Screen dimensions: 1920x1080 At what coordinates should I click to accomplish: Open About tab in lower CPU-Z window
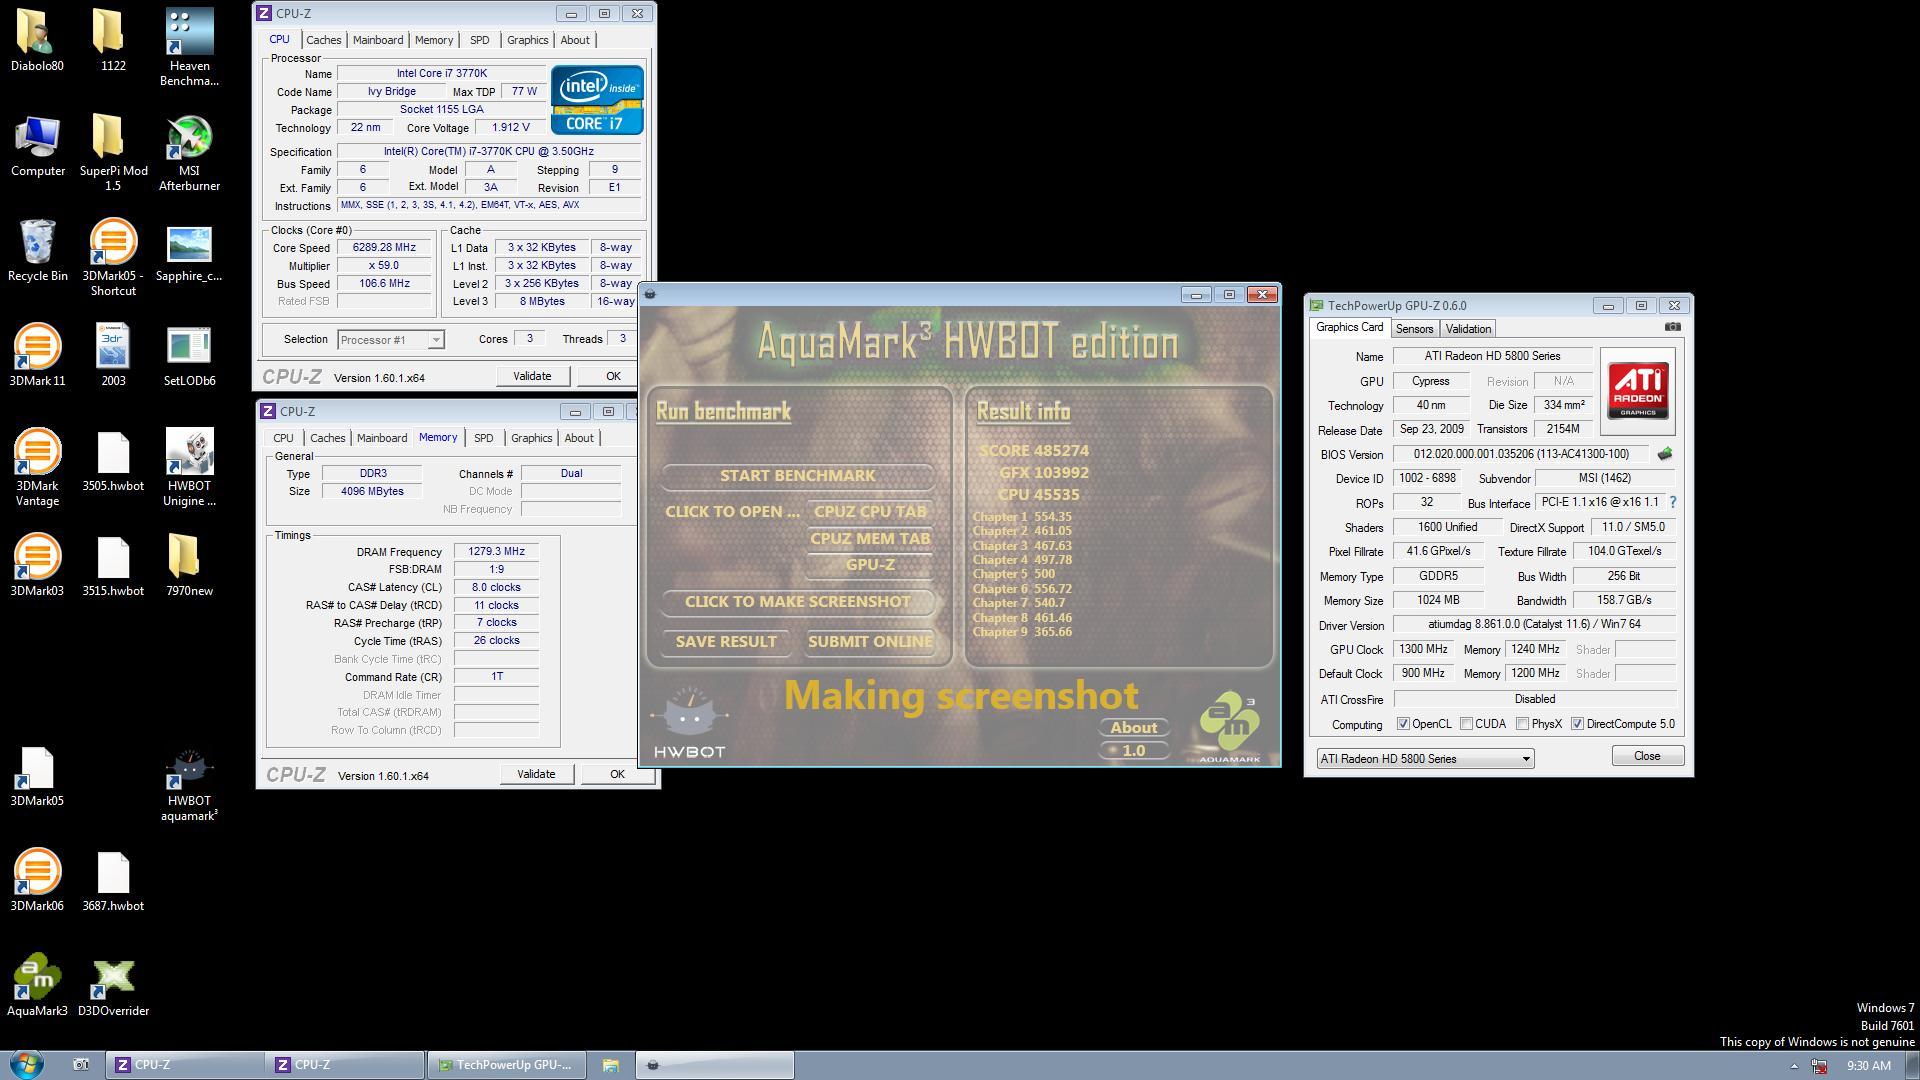click(579, 438)
